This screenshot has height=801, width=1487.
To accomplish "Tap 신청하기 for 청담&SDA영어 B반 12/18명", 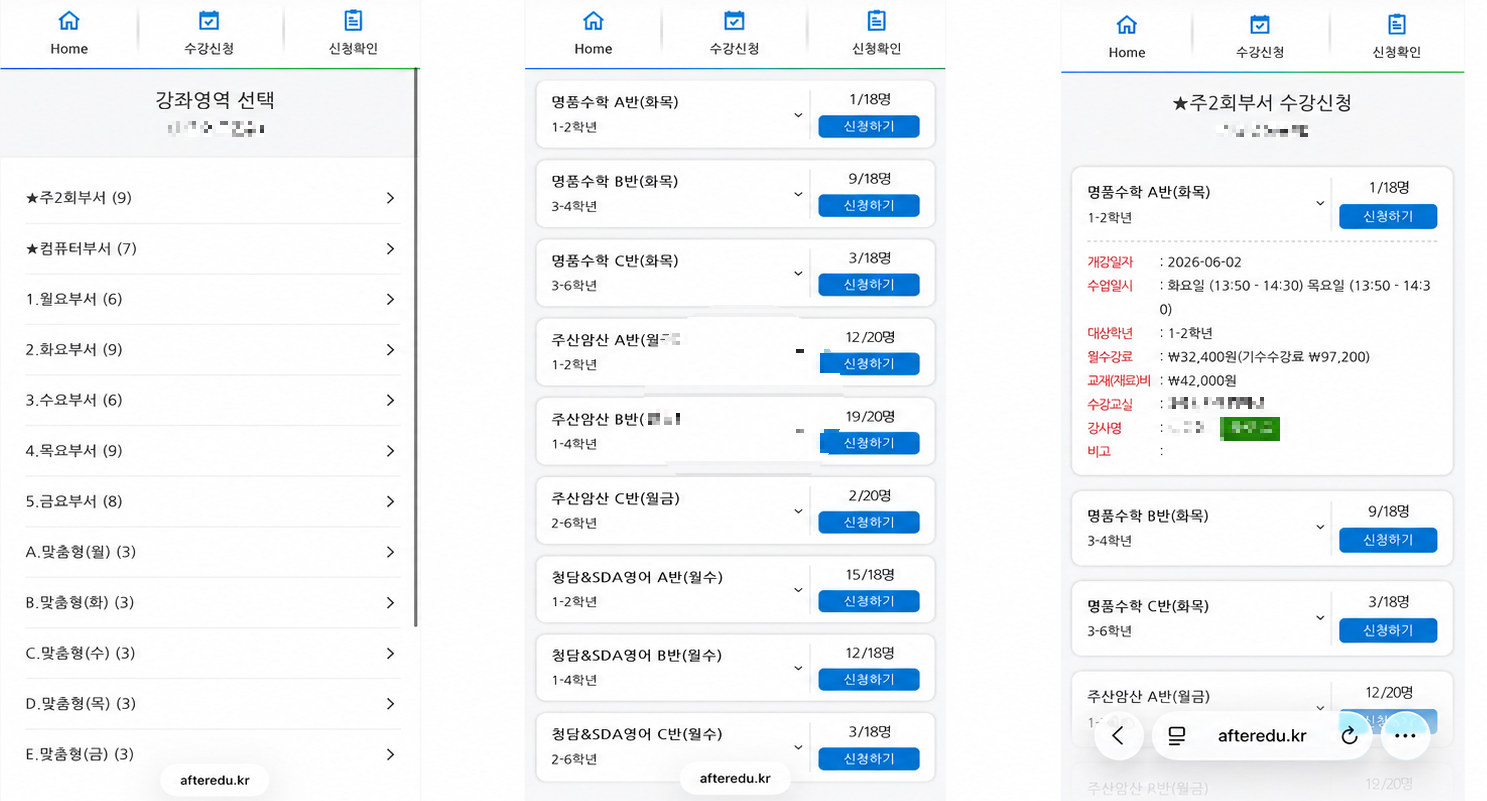I will click(869, 680).
